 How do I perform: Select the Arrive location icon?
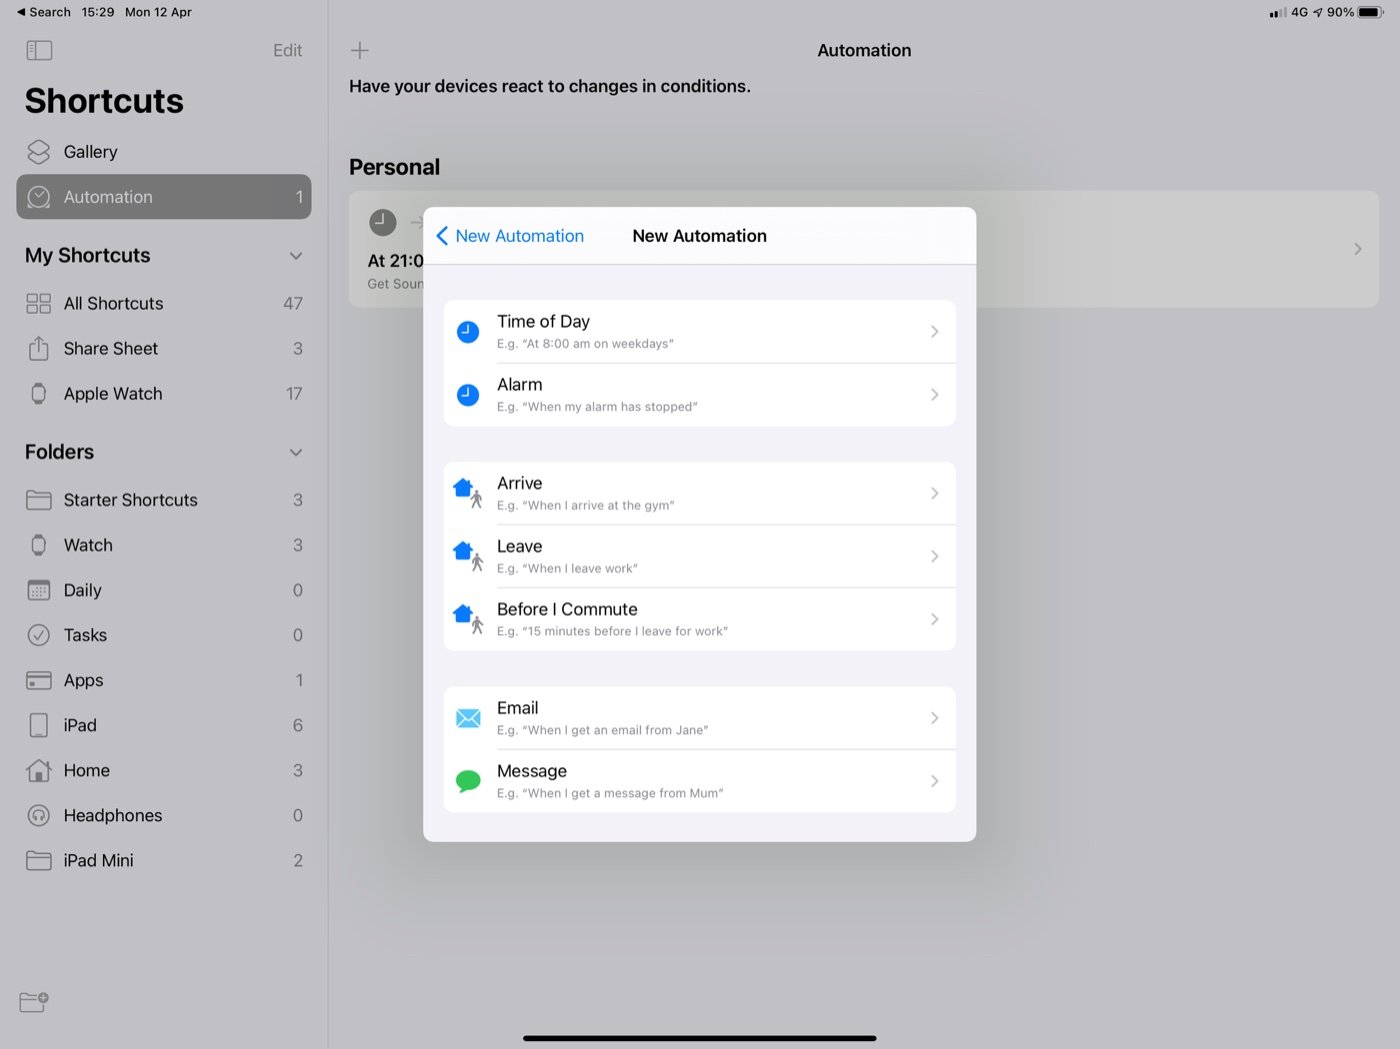(x=468, y=492)
